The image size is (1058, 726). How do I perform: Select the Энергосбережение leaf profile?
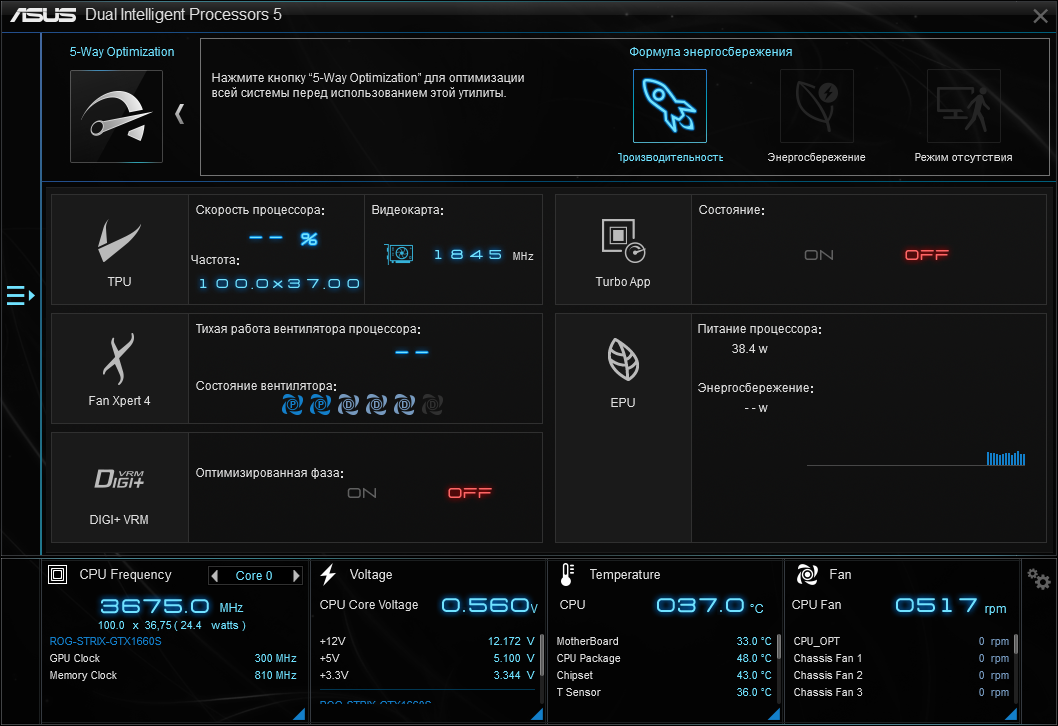816,106
